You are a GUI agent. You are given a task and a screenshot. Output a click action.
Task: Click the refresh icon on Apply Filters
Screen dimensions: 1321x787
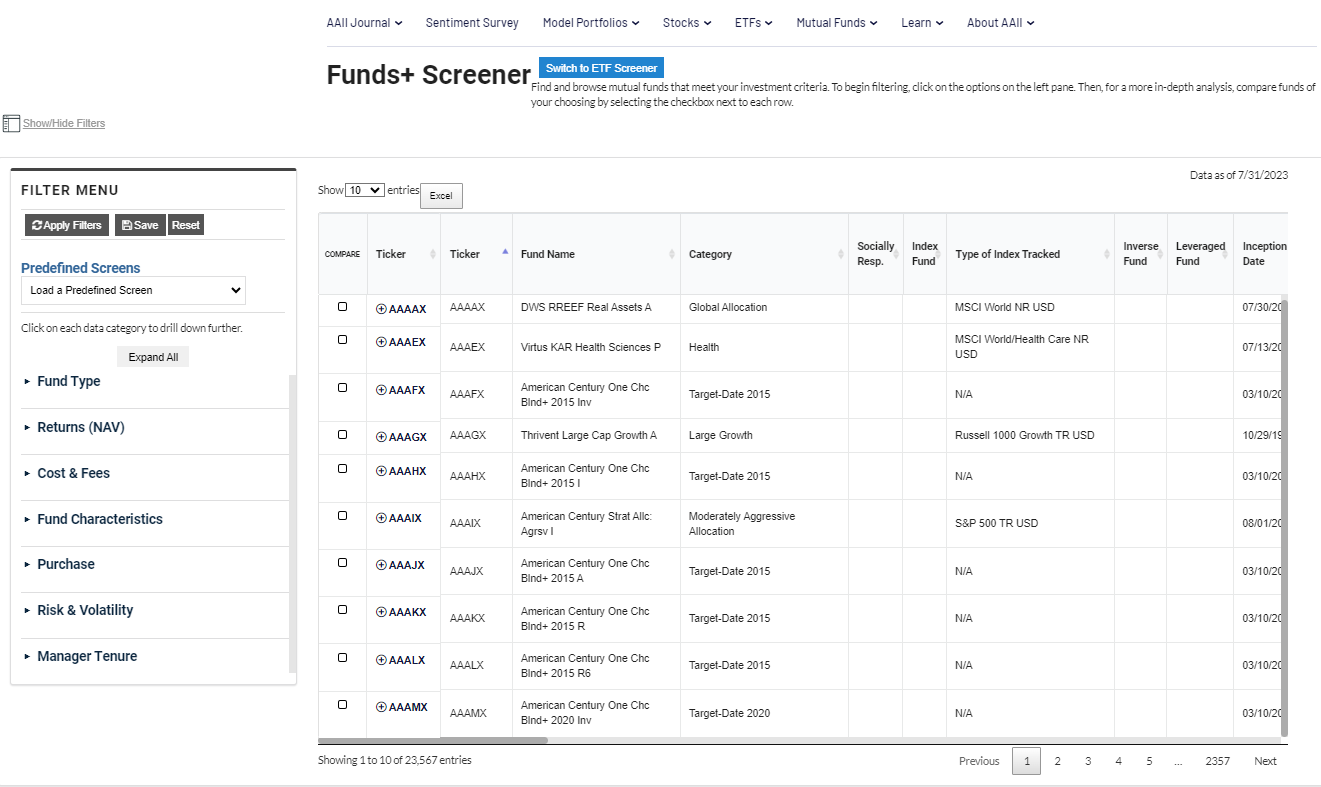point(36,224)
